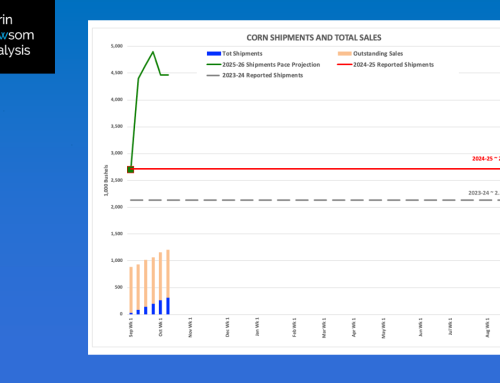This screenshot has width=500, height=383.
Task: Click the Nov Wk 1 x-axis label
Action: 190,327
